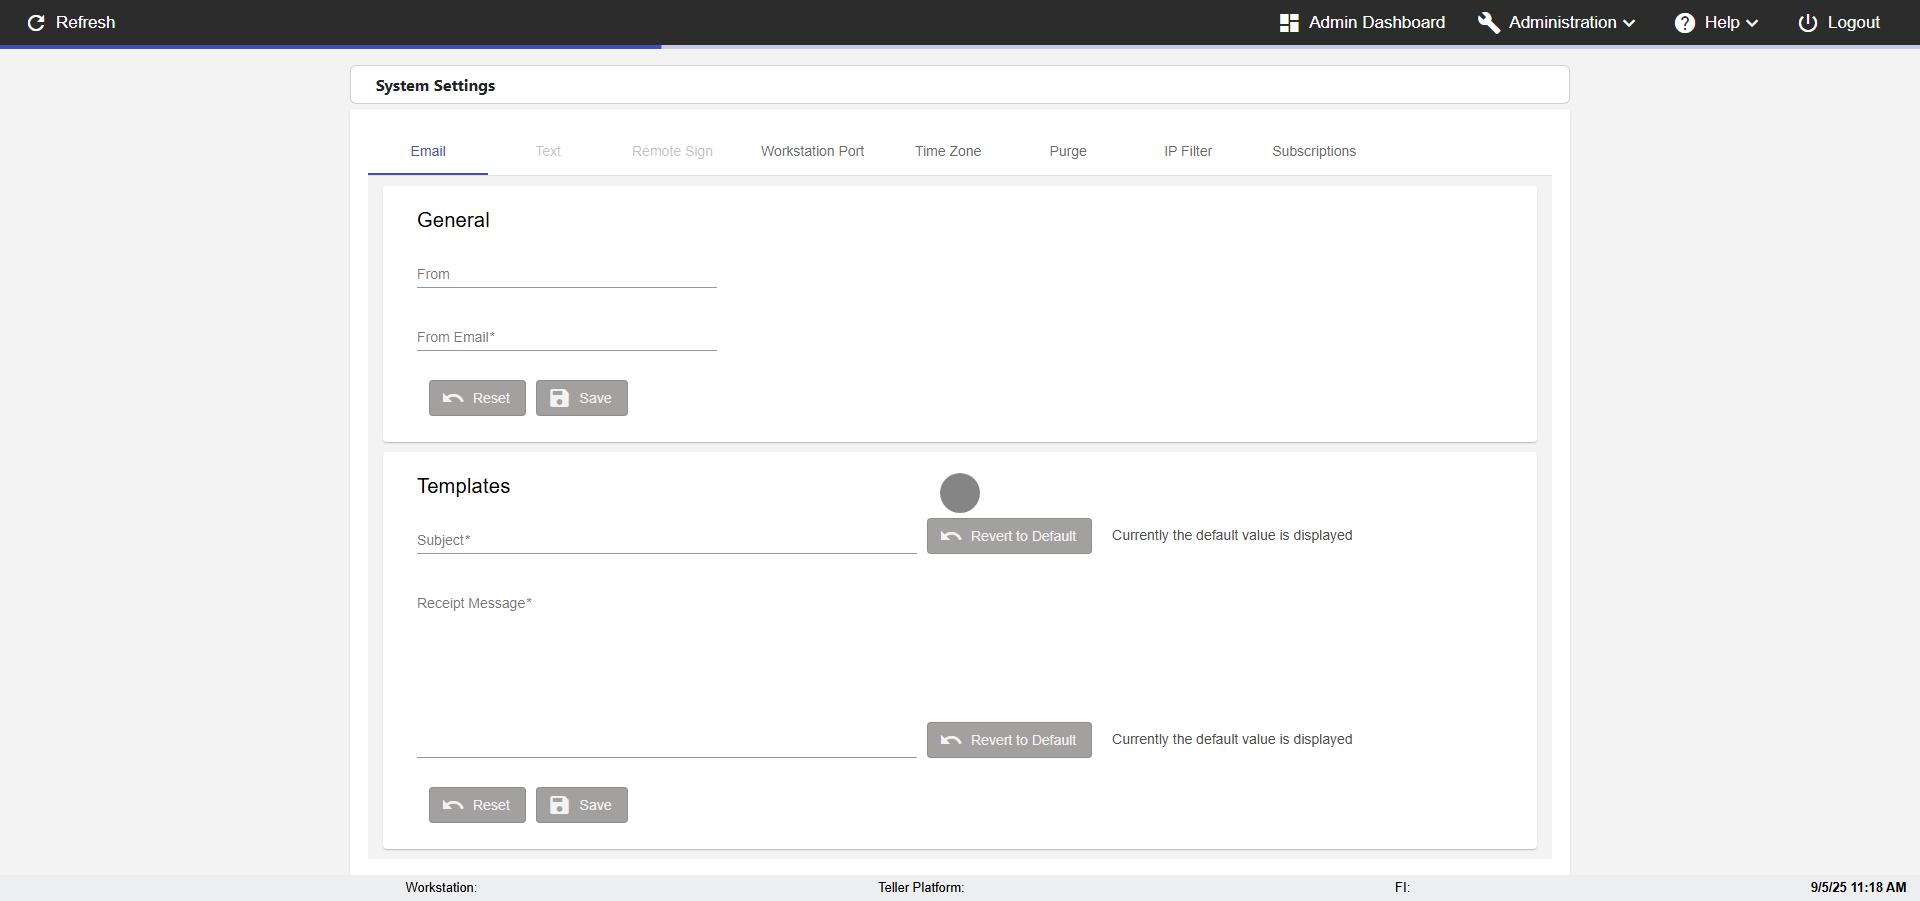Viewport: 1920px width, 901px height.
Task: Open the Purge tab
Action: (x=1068, y=151)
